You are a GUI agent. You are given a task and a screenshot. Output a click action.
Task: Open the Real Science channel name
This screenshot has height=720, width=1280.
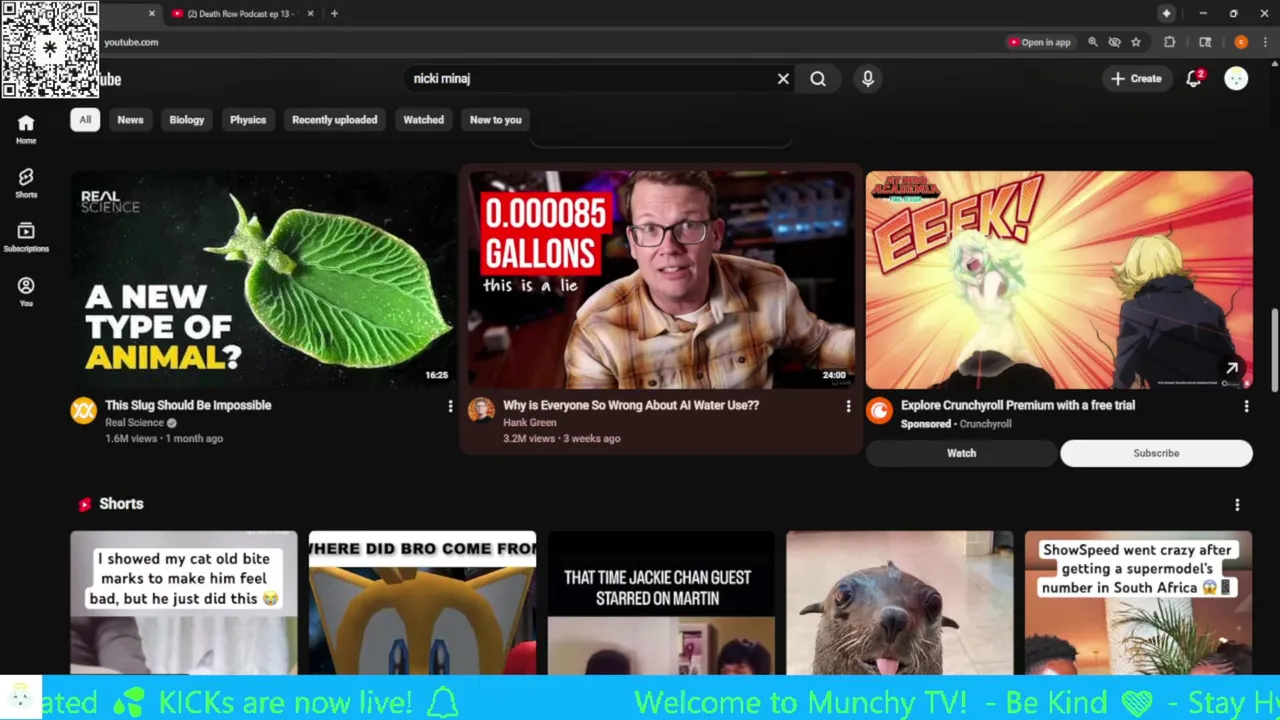click(x=134, y=423)
